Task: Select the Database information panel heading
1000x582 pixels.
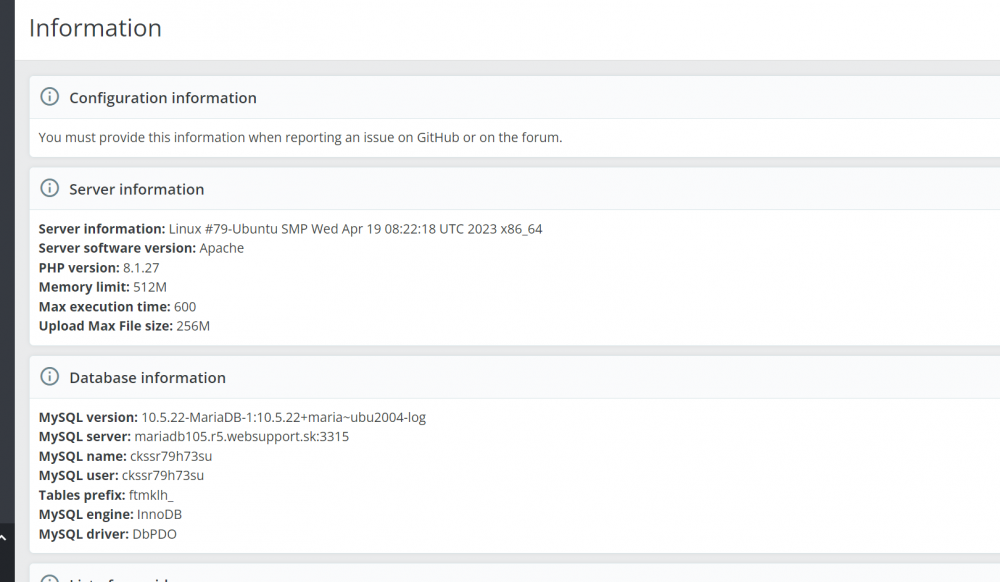Action: 147,377
